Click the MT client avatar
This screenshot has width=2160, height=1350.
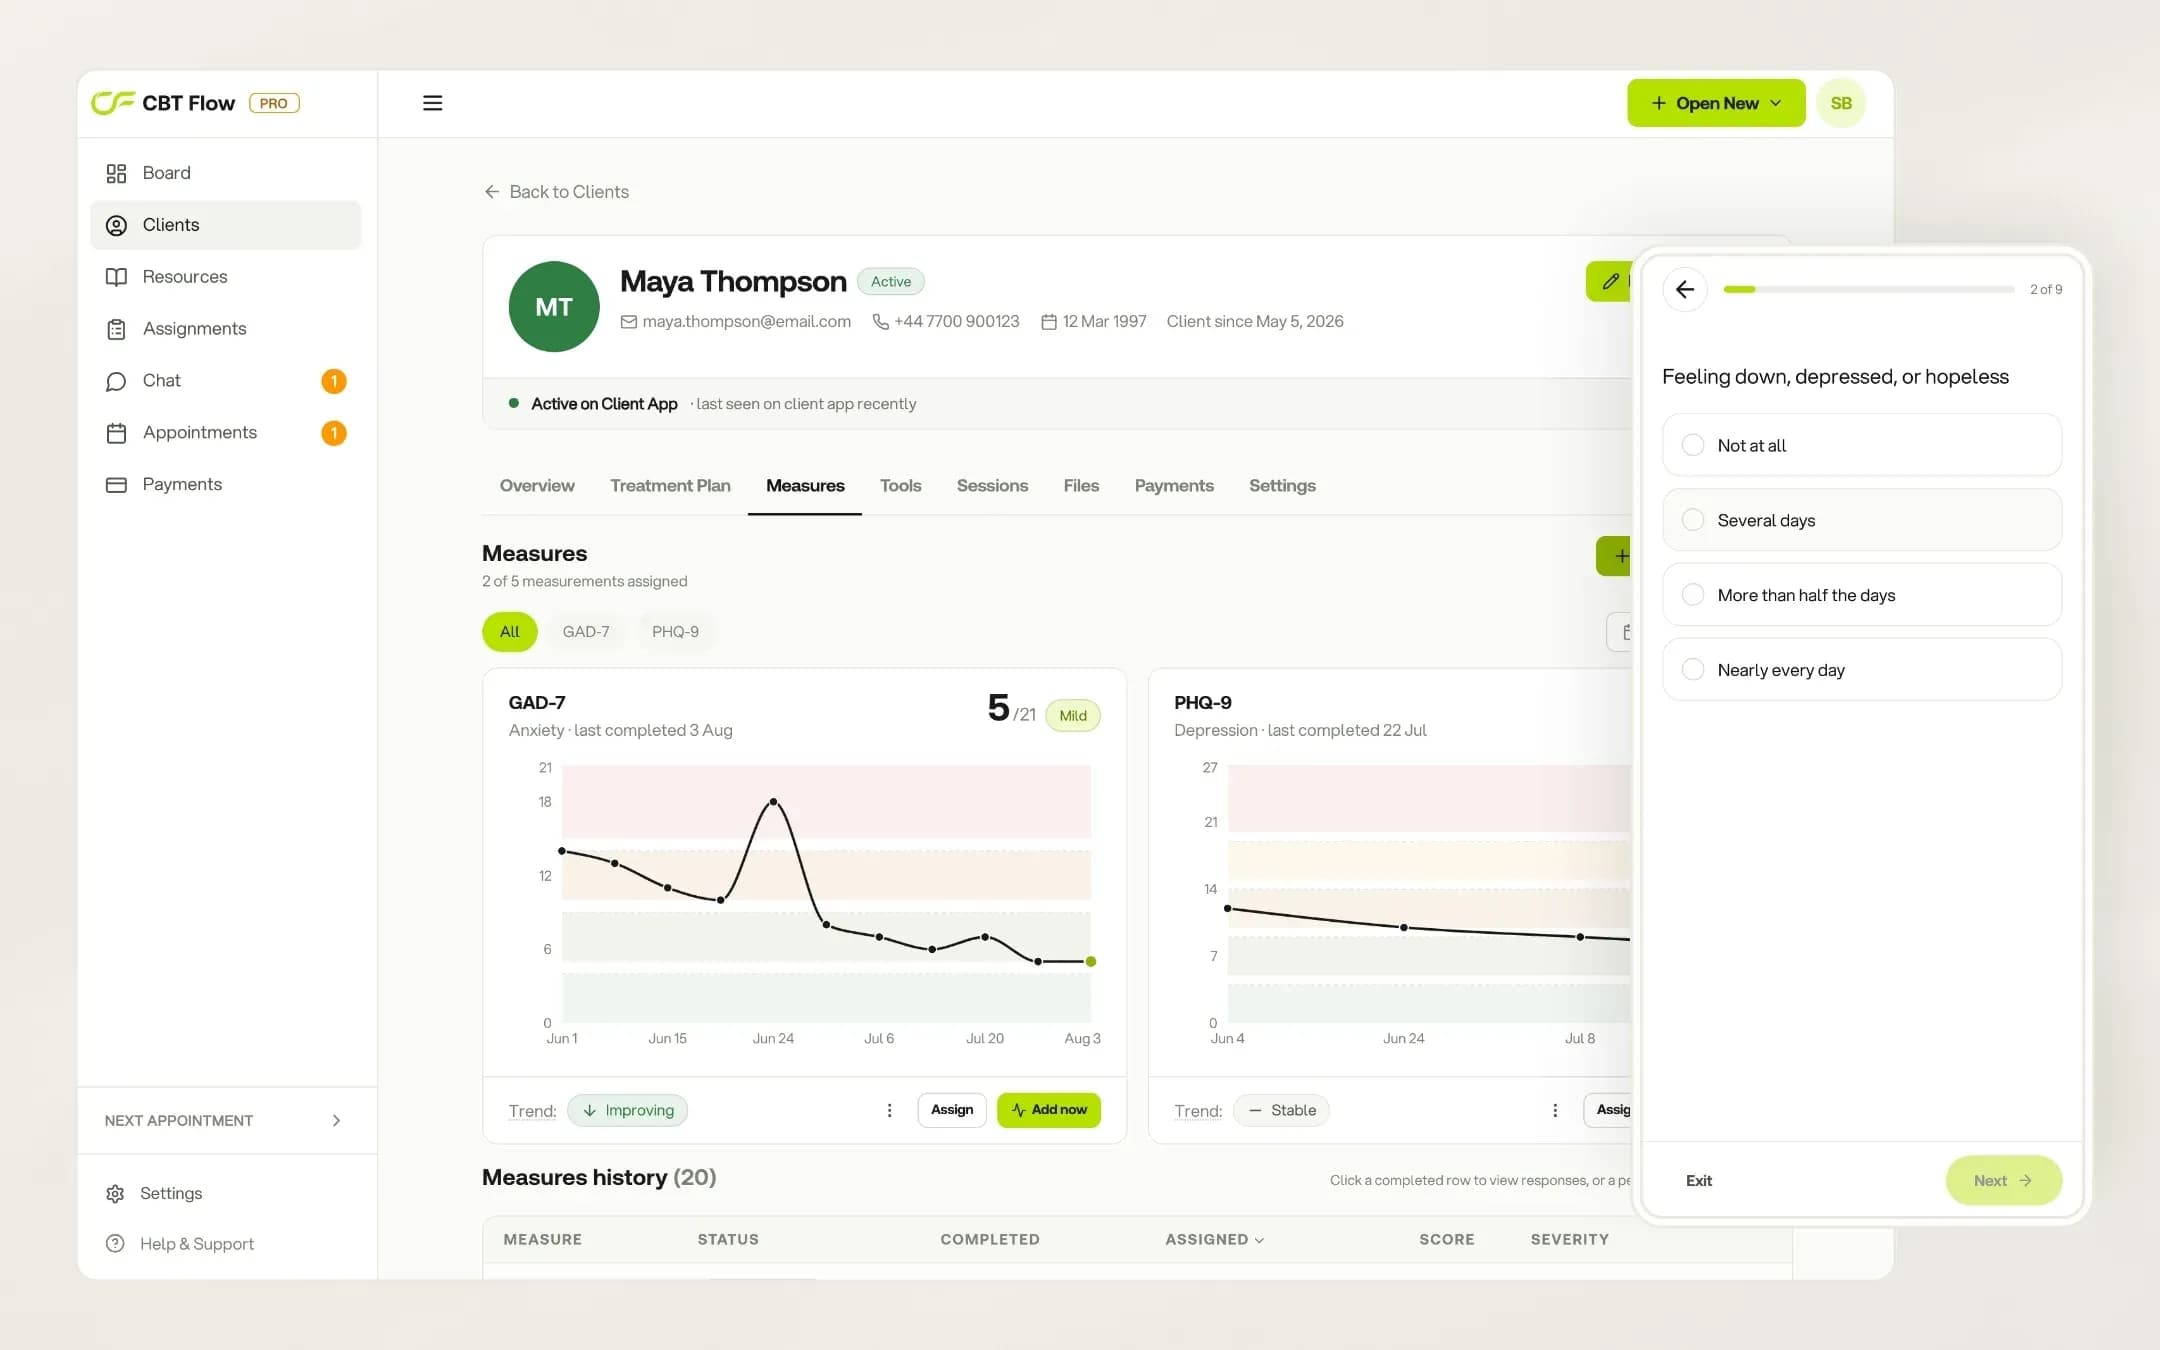[554, 306]
